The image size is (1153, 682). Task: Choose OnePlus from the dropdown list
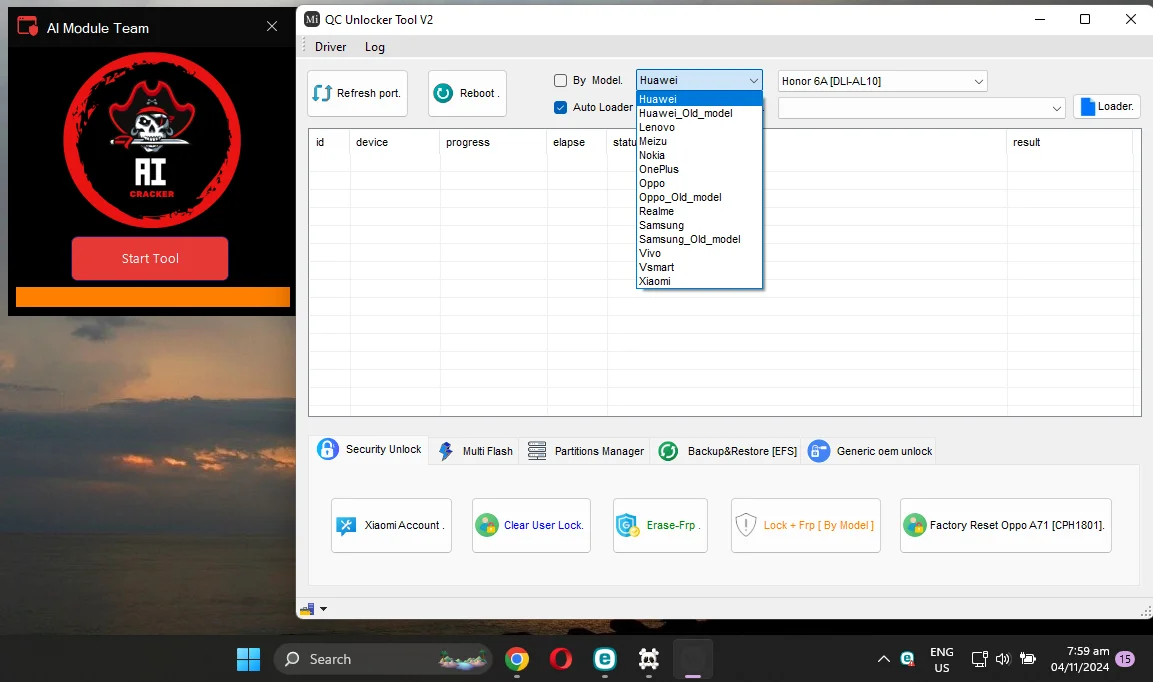point(699,169)
